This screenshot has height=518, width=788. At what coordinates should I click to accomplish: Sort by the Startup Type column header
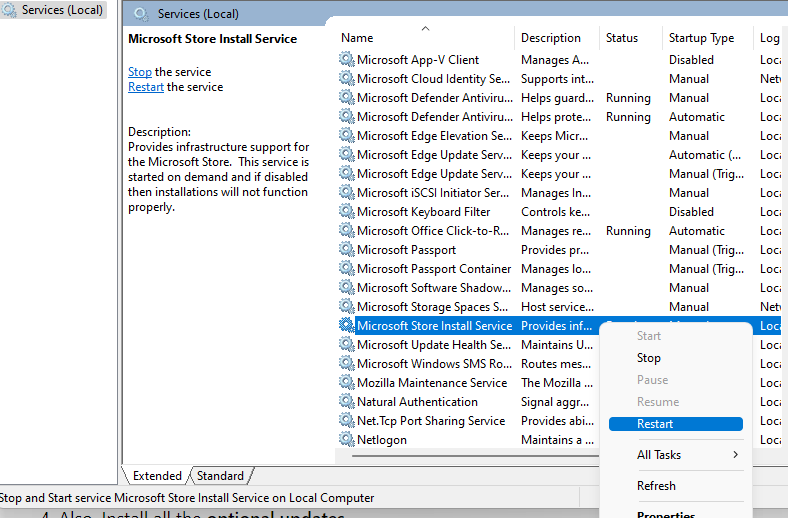701,38
